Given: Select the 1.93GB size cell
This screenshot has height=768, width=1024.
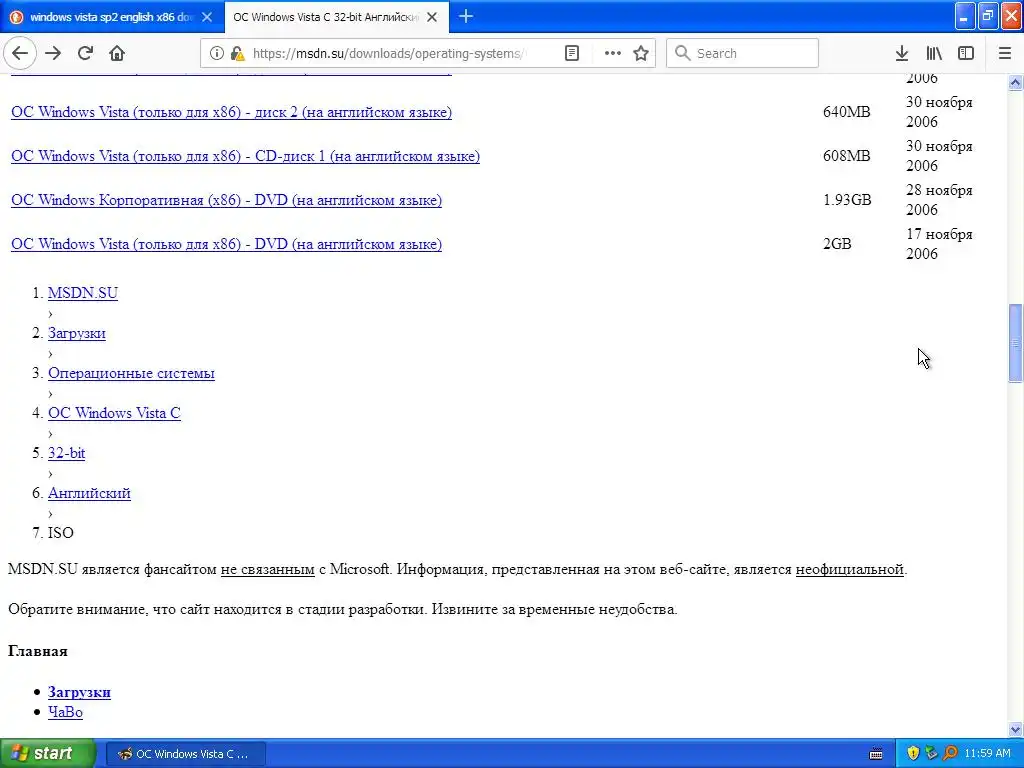Looking at the screenshot, I should point(847,200).
